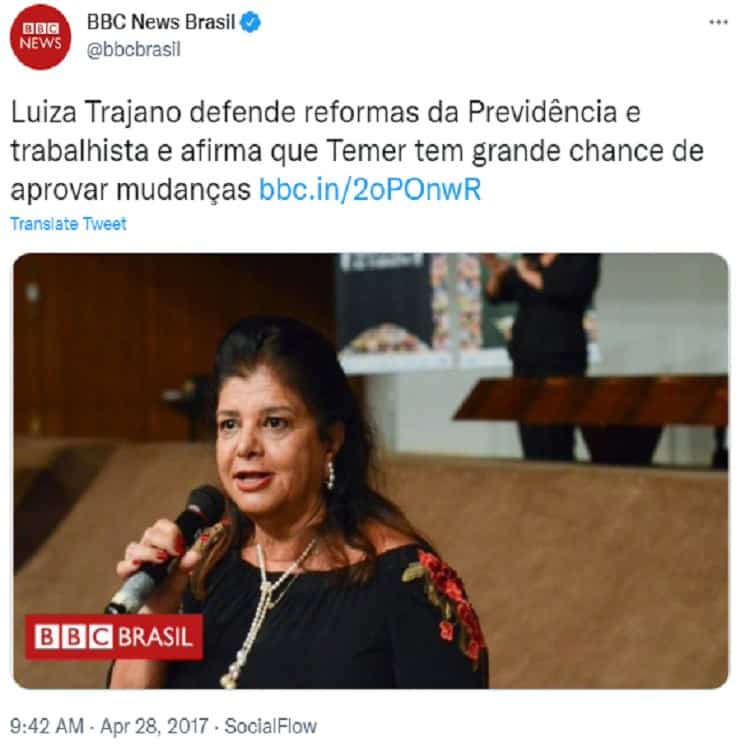Open the three-dot more options menu
Screen dimensions: 750x750
718,22
